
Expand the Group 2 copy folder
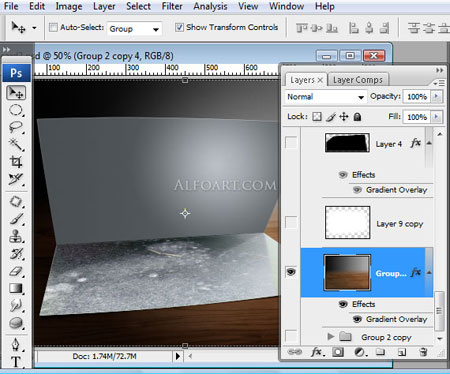(330, 337)
